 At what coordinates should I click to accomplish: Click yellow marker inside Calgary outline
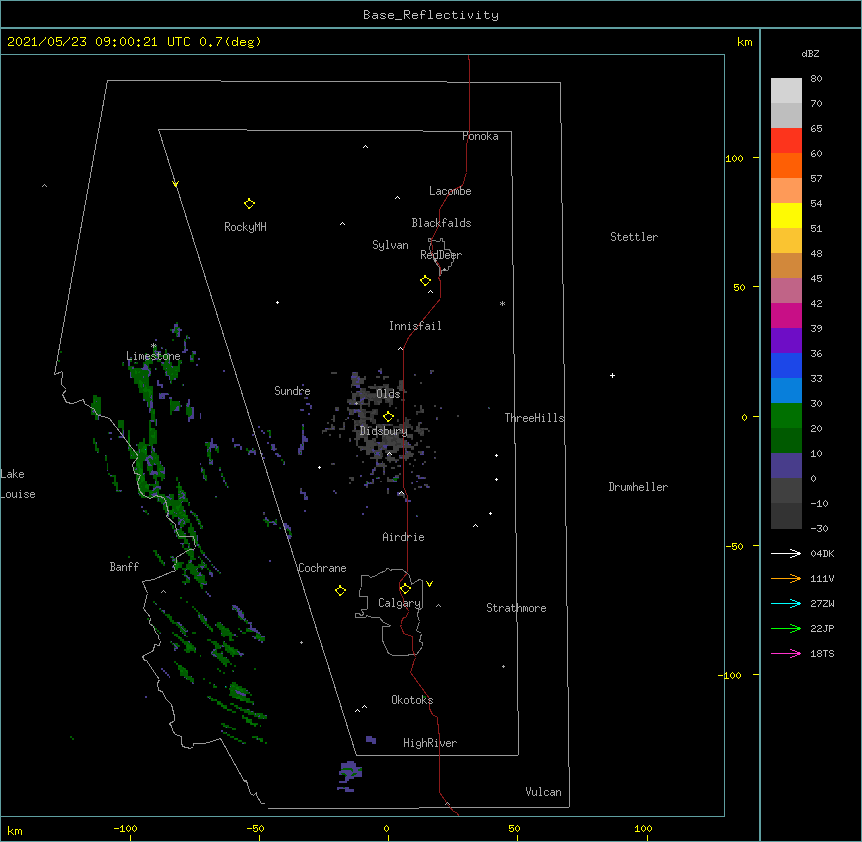click(x=405, y=589)
